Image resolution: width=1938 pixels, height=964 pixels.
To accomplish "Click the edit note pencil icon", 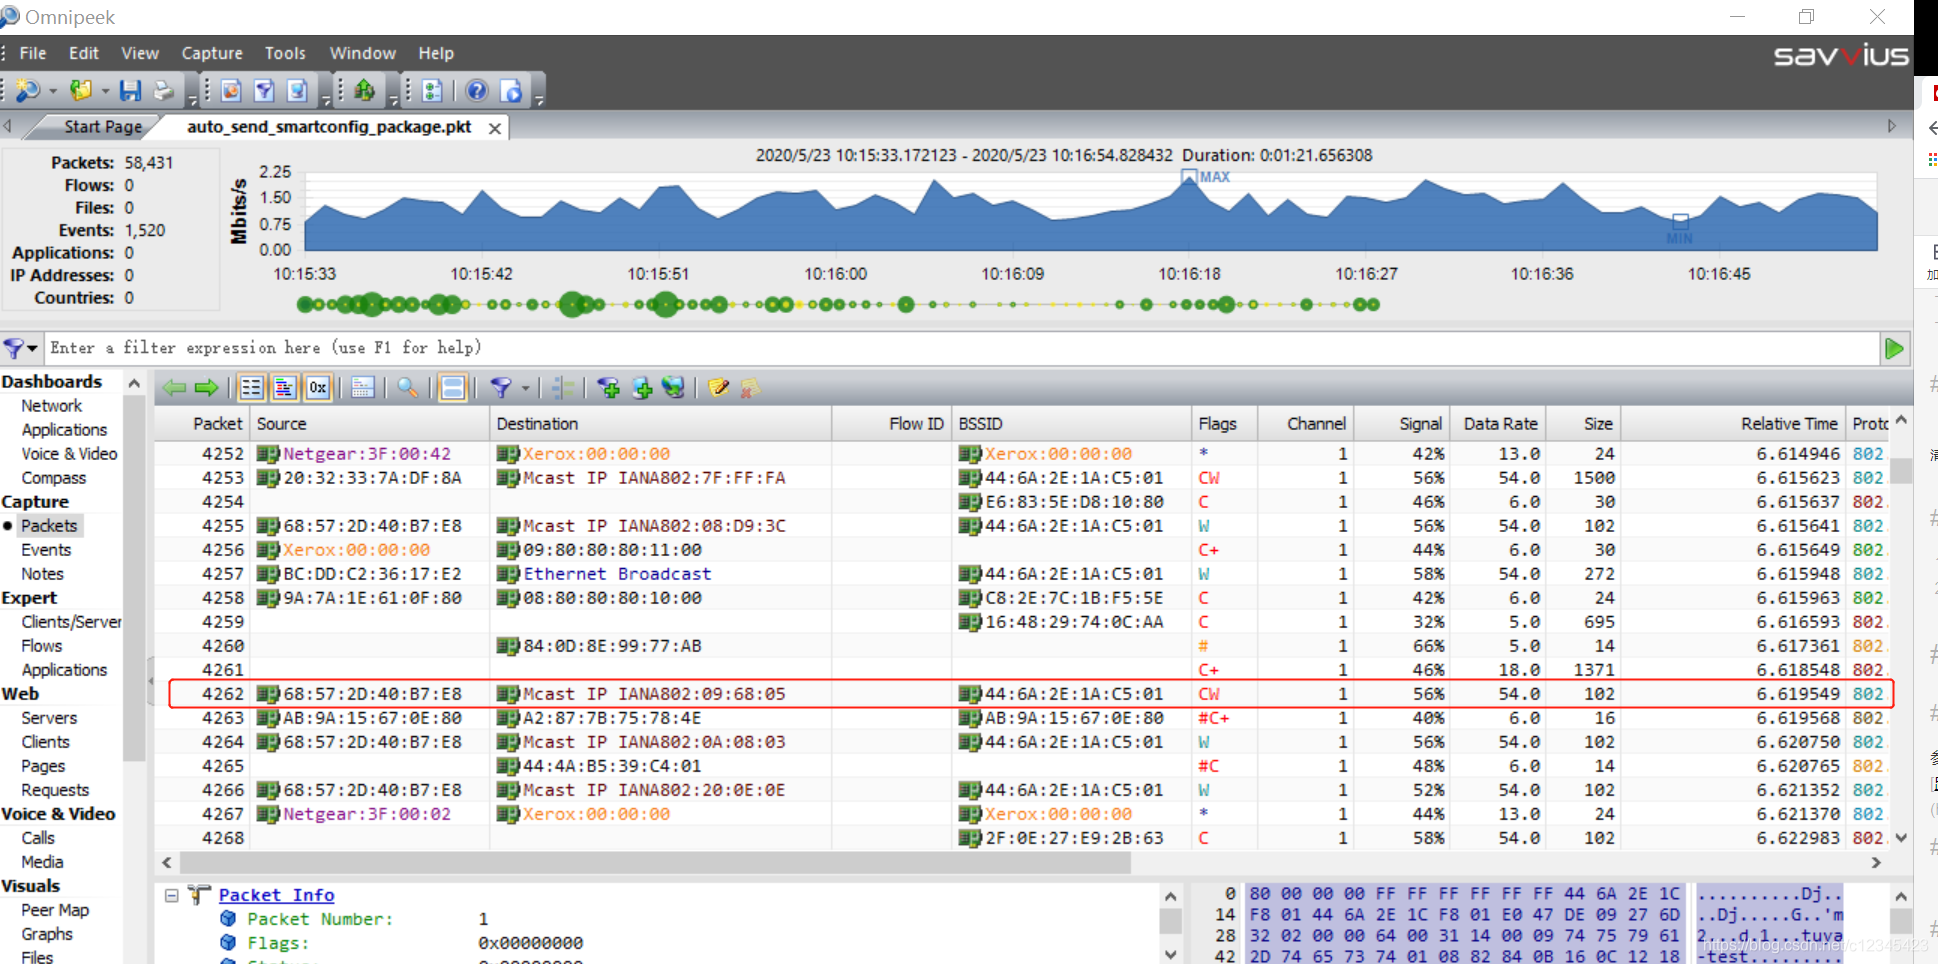I will (719, 388).
